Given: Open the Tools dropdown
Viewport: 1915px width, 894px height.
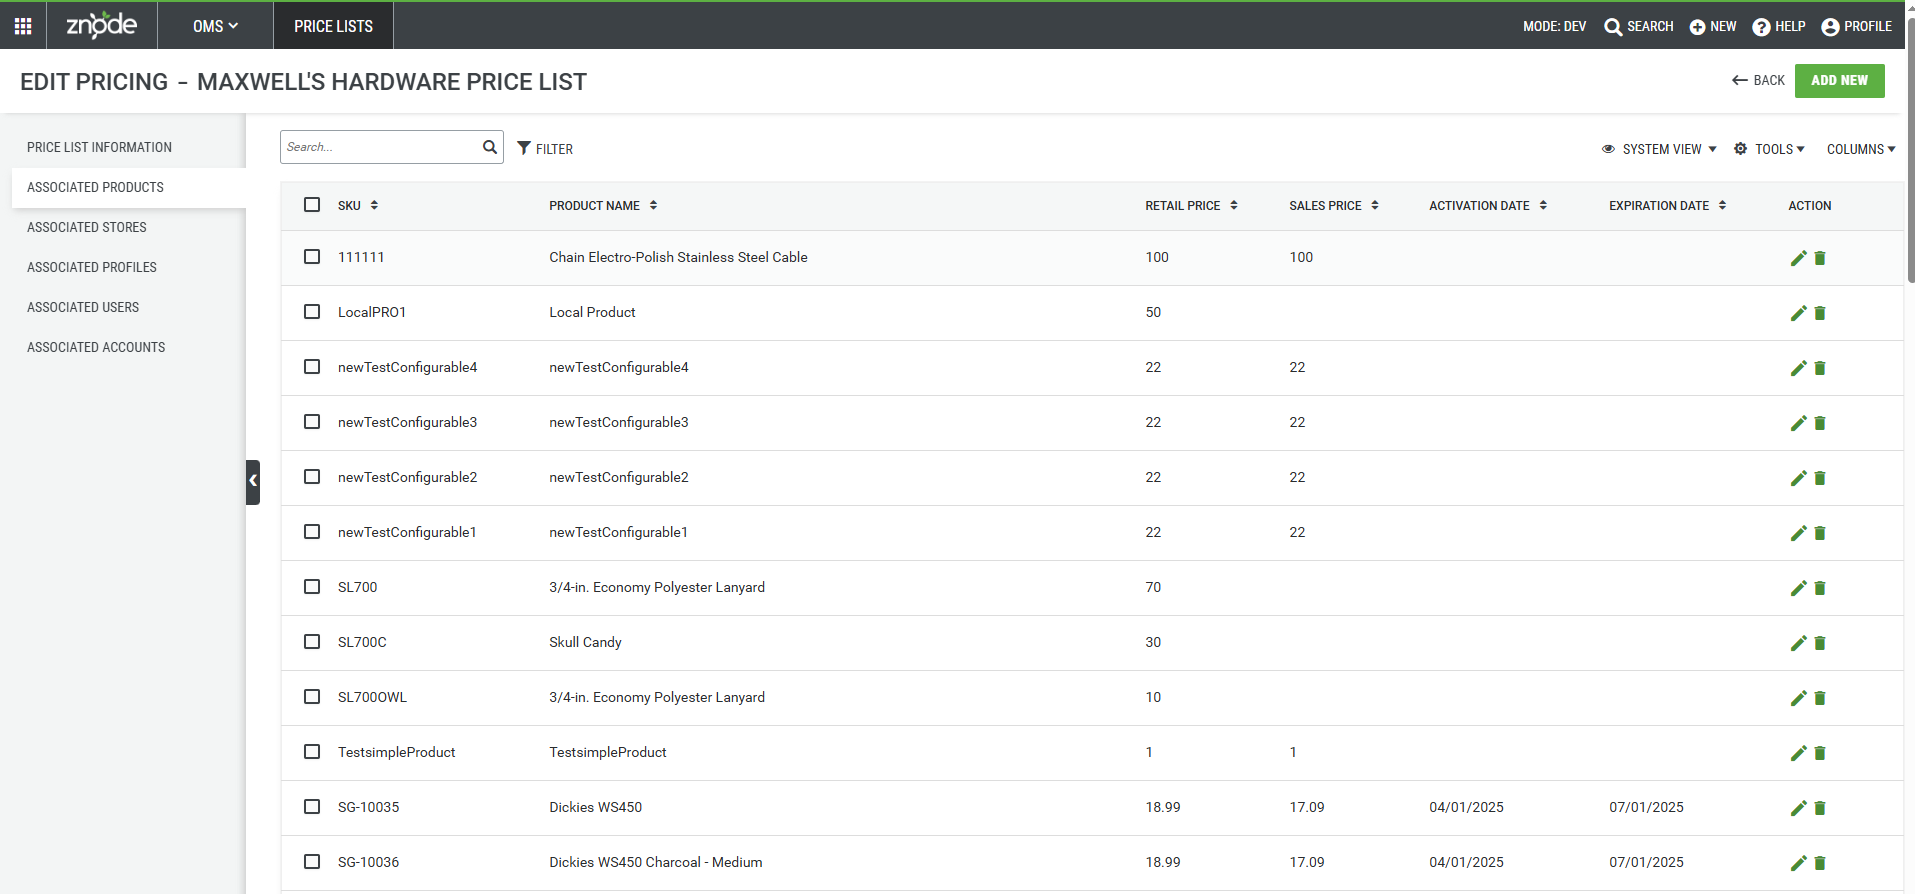Looking at the screenshot, I should [1769, 149].
